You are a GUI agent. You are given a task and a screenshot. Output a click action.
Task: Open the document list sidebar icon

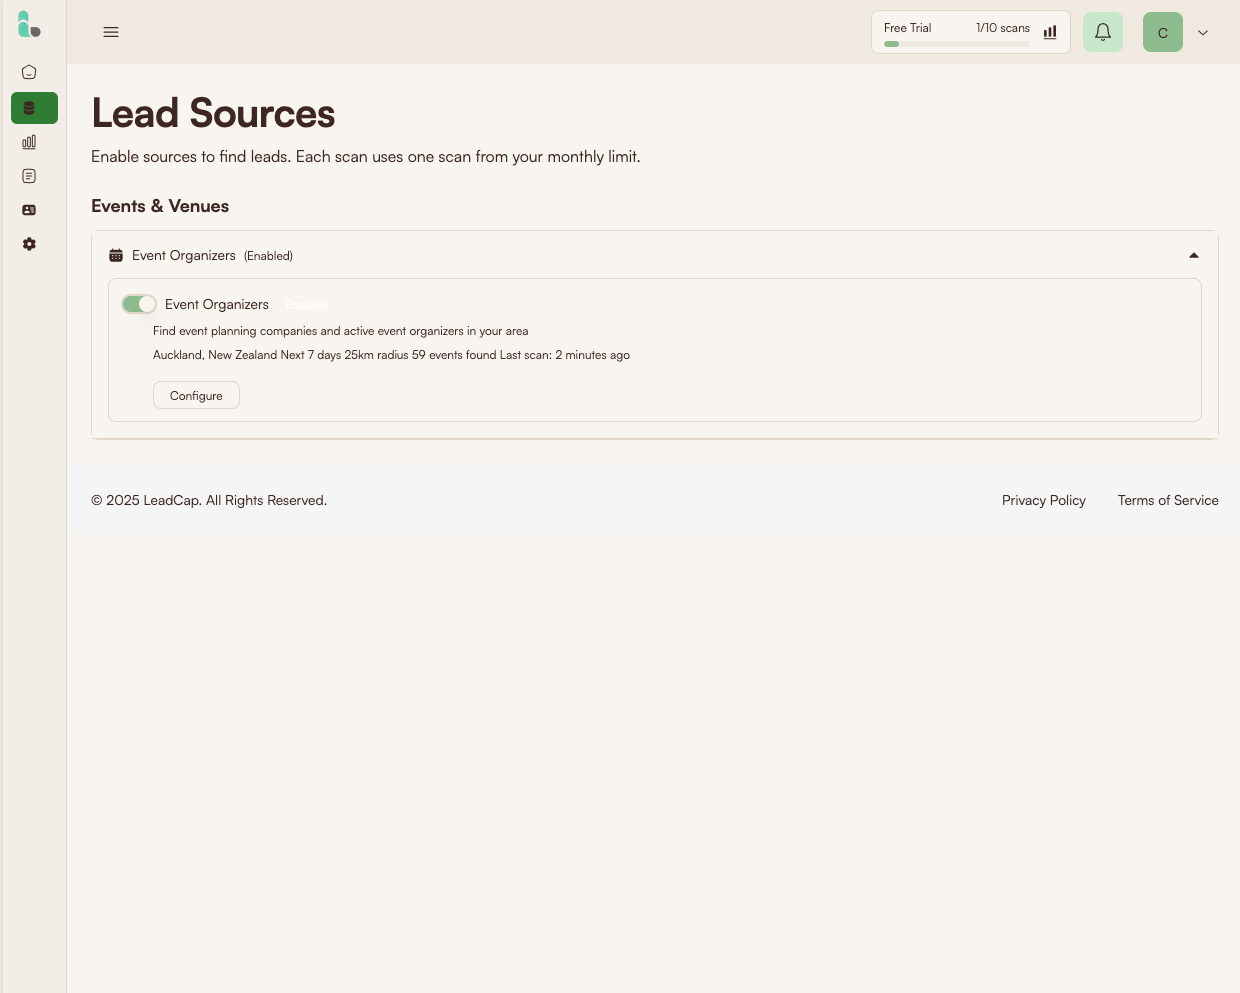29,176
